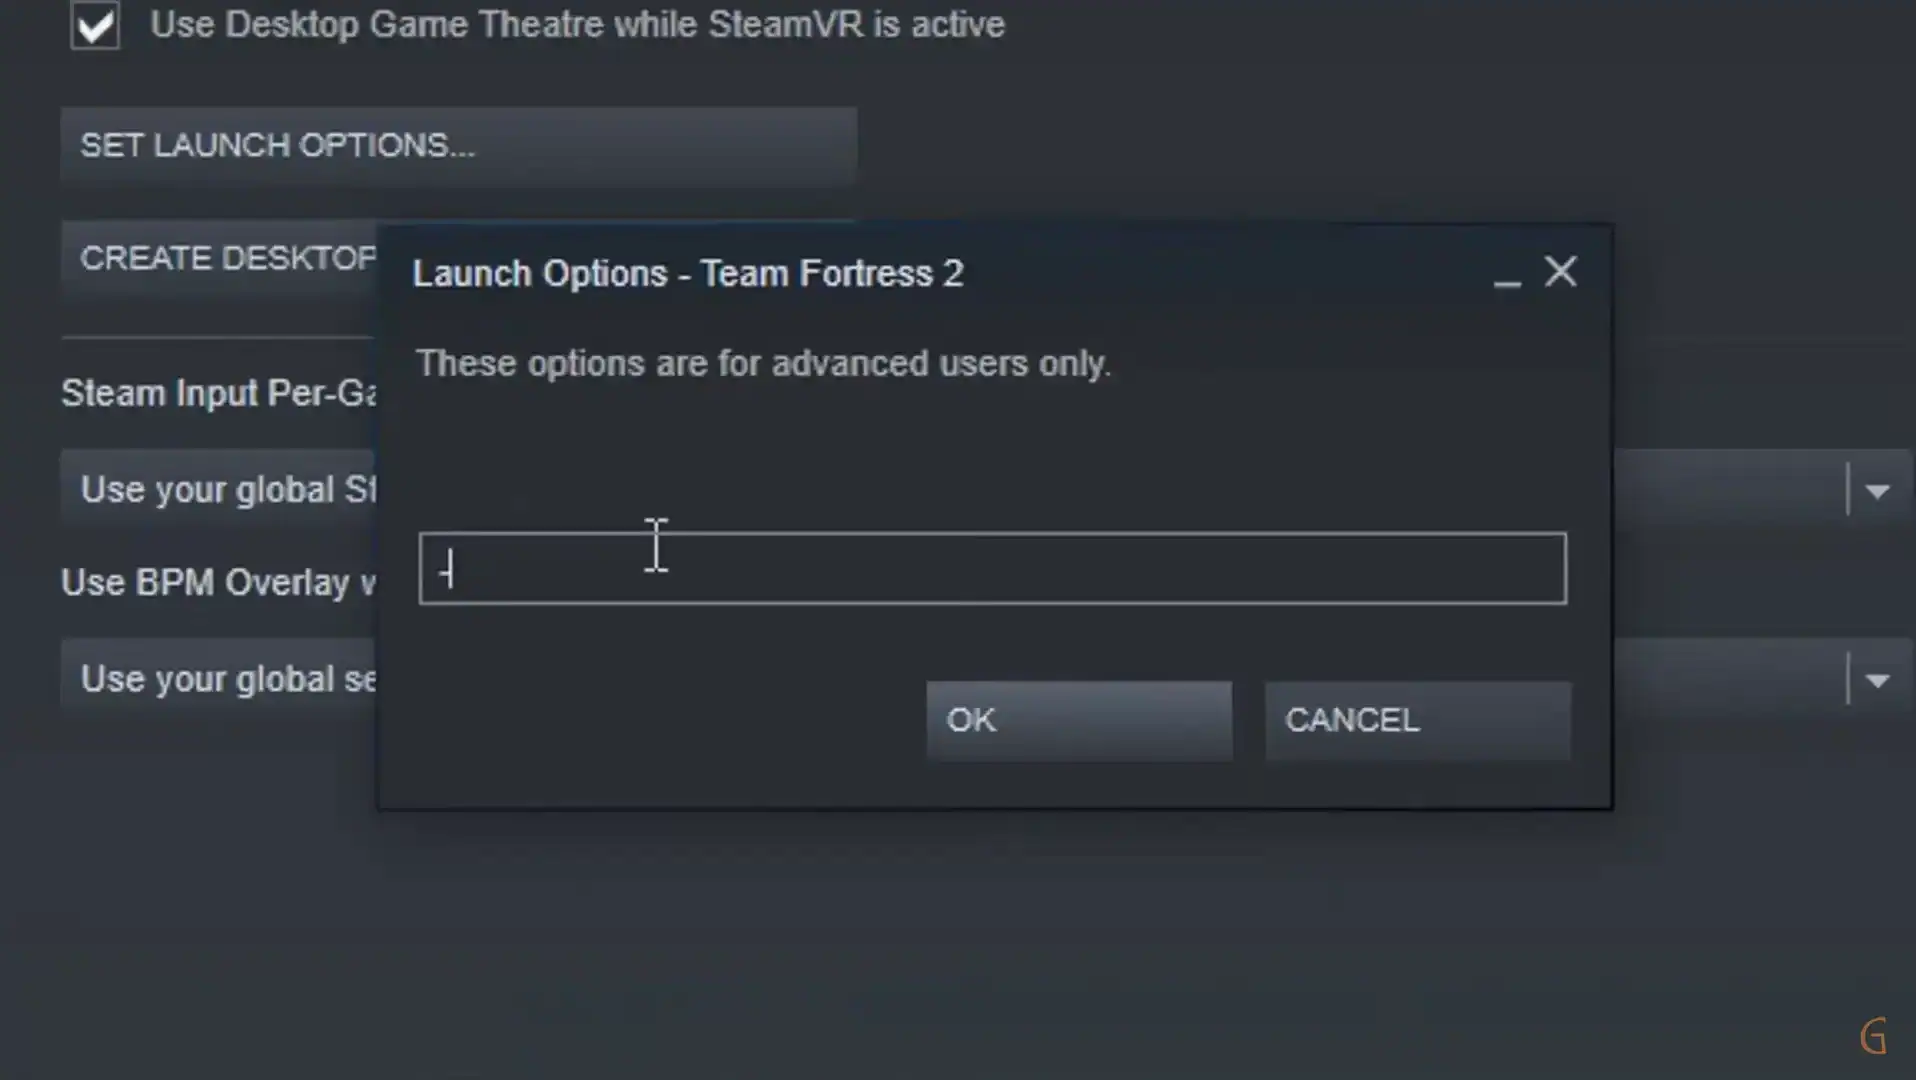Screen dimensions: 1916x1080
Task: Focus the launch options text field
Action: 992,568
